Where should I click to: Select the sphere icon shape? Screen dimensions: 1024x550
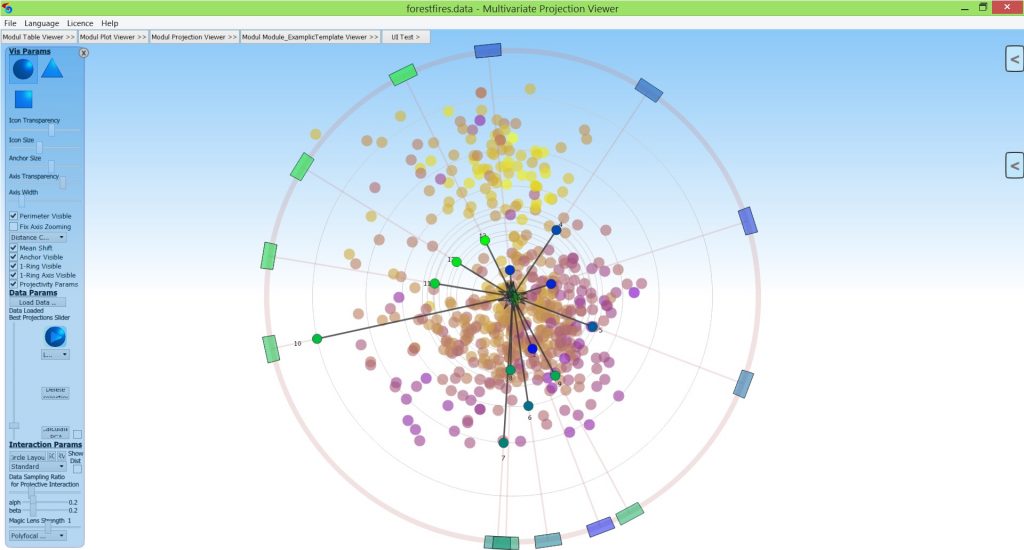click(23, 69)
